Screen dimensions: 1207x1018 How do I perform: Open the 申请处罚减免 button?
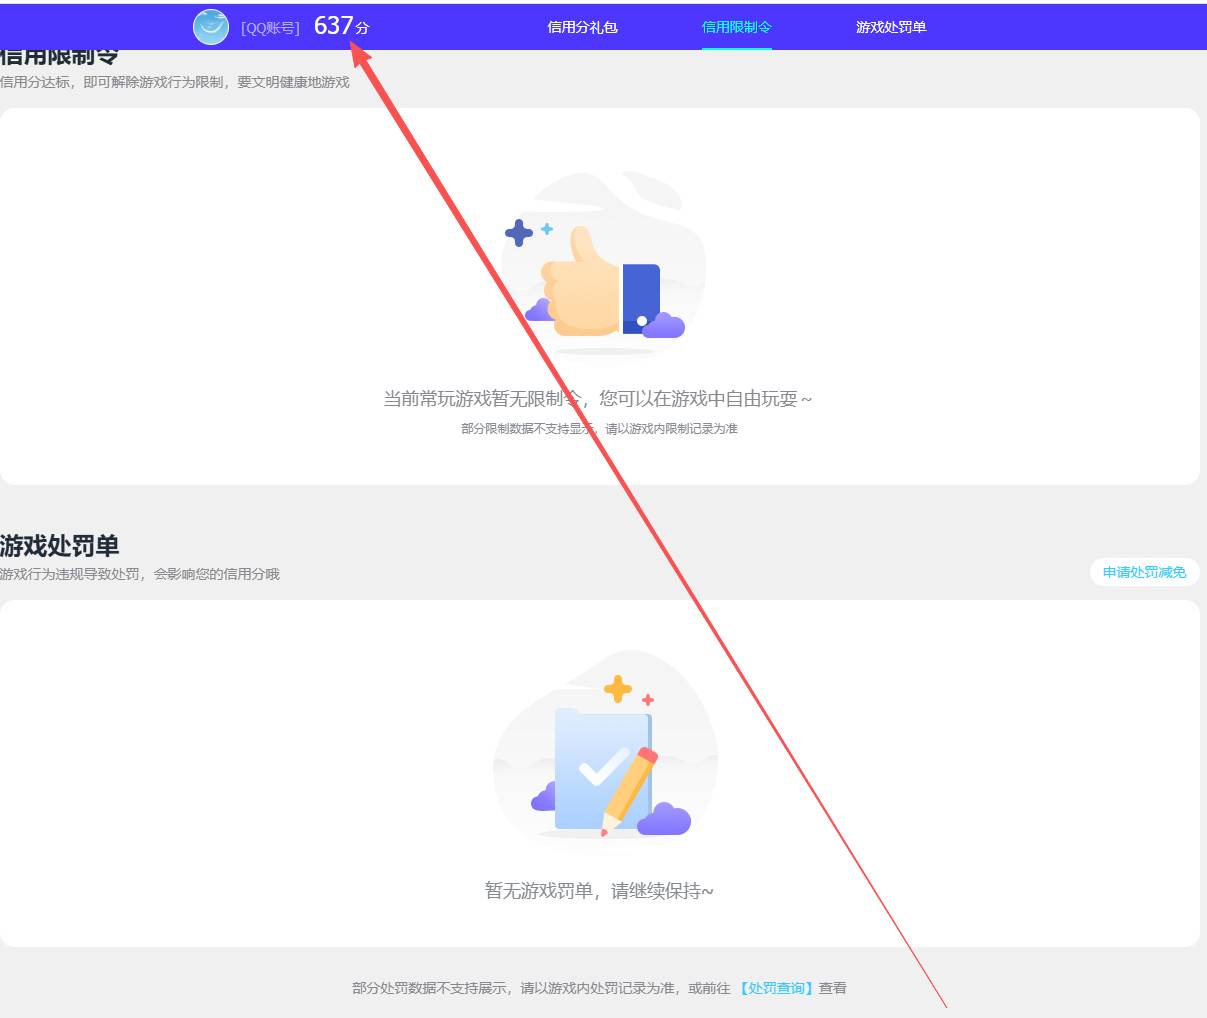[x=1143, y=572]
